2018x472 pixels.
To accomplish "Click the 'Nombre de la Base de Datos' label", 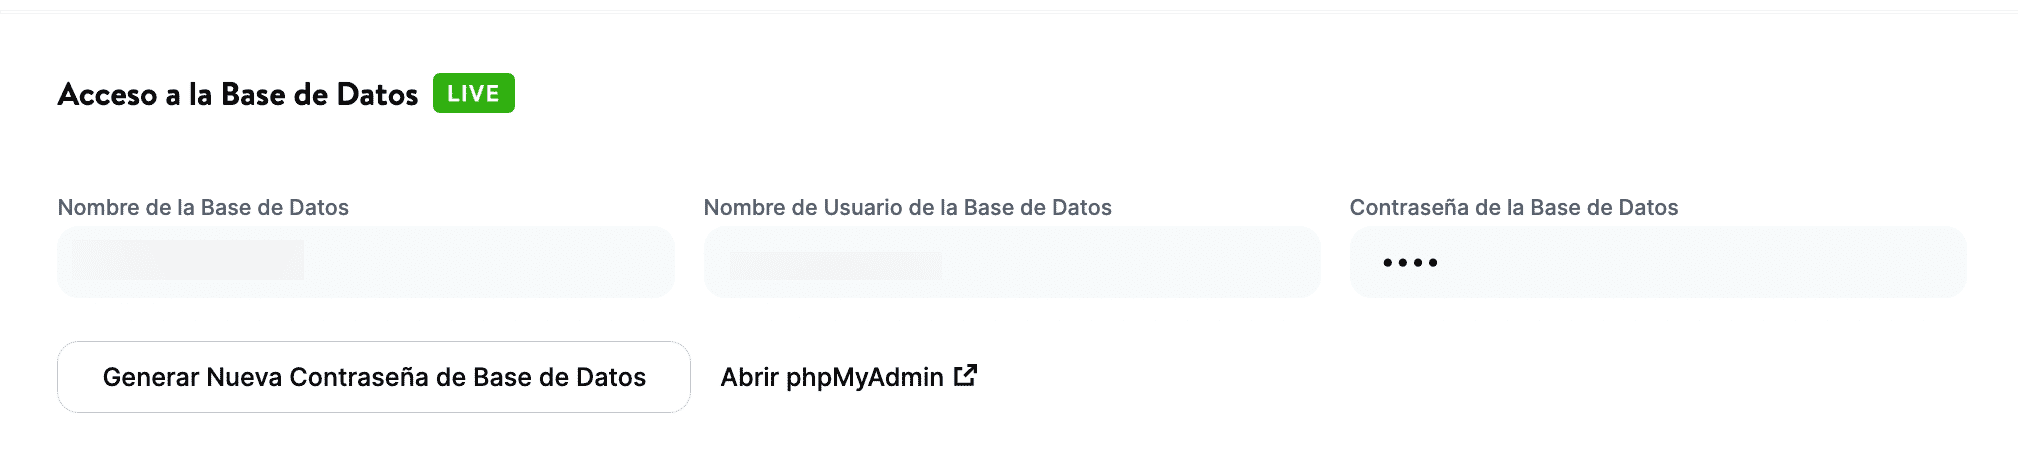I will tap(203, 208).
